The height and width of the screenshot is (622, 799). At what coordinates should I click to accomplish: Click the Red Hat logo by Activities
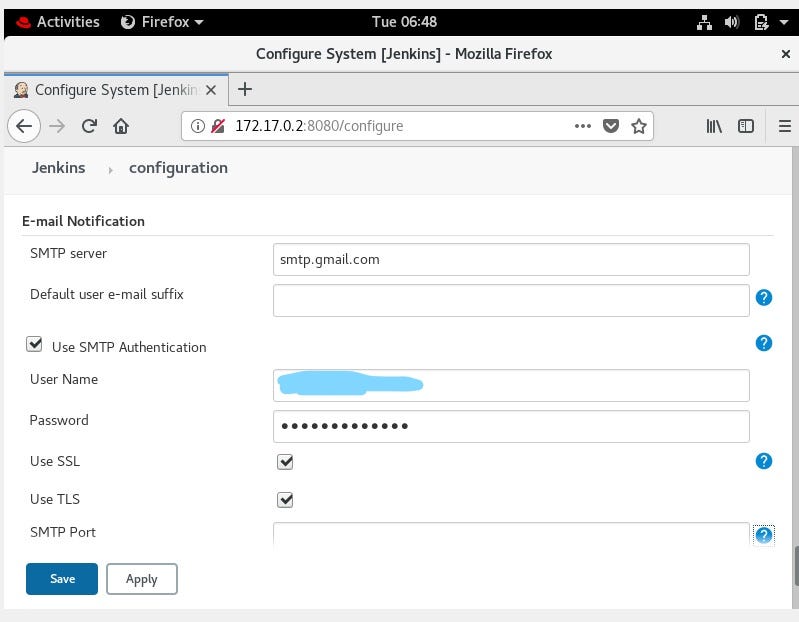click(x=23, y=22)
